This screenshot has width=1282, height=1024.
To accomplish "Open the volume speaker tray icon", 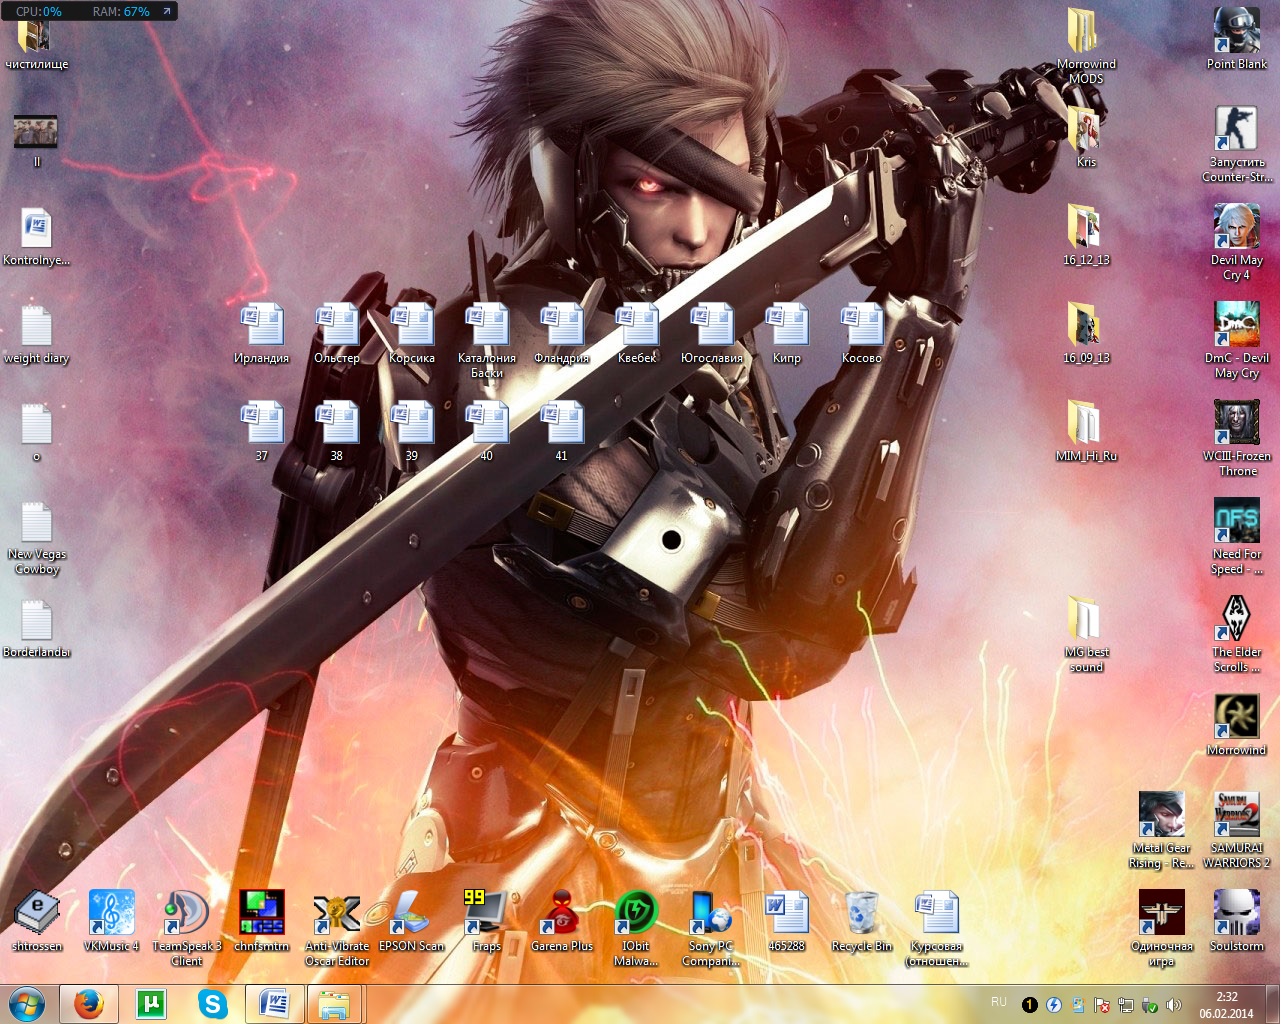I will pos(1174,1005).
